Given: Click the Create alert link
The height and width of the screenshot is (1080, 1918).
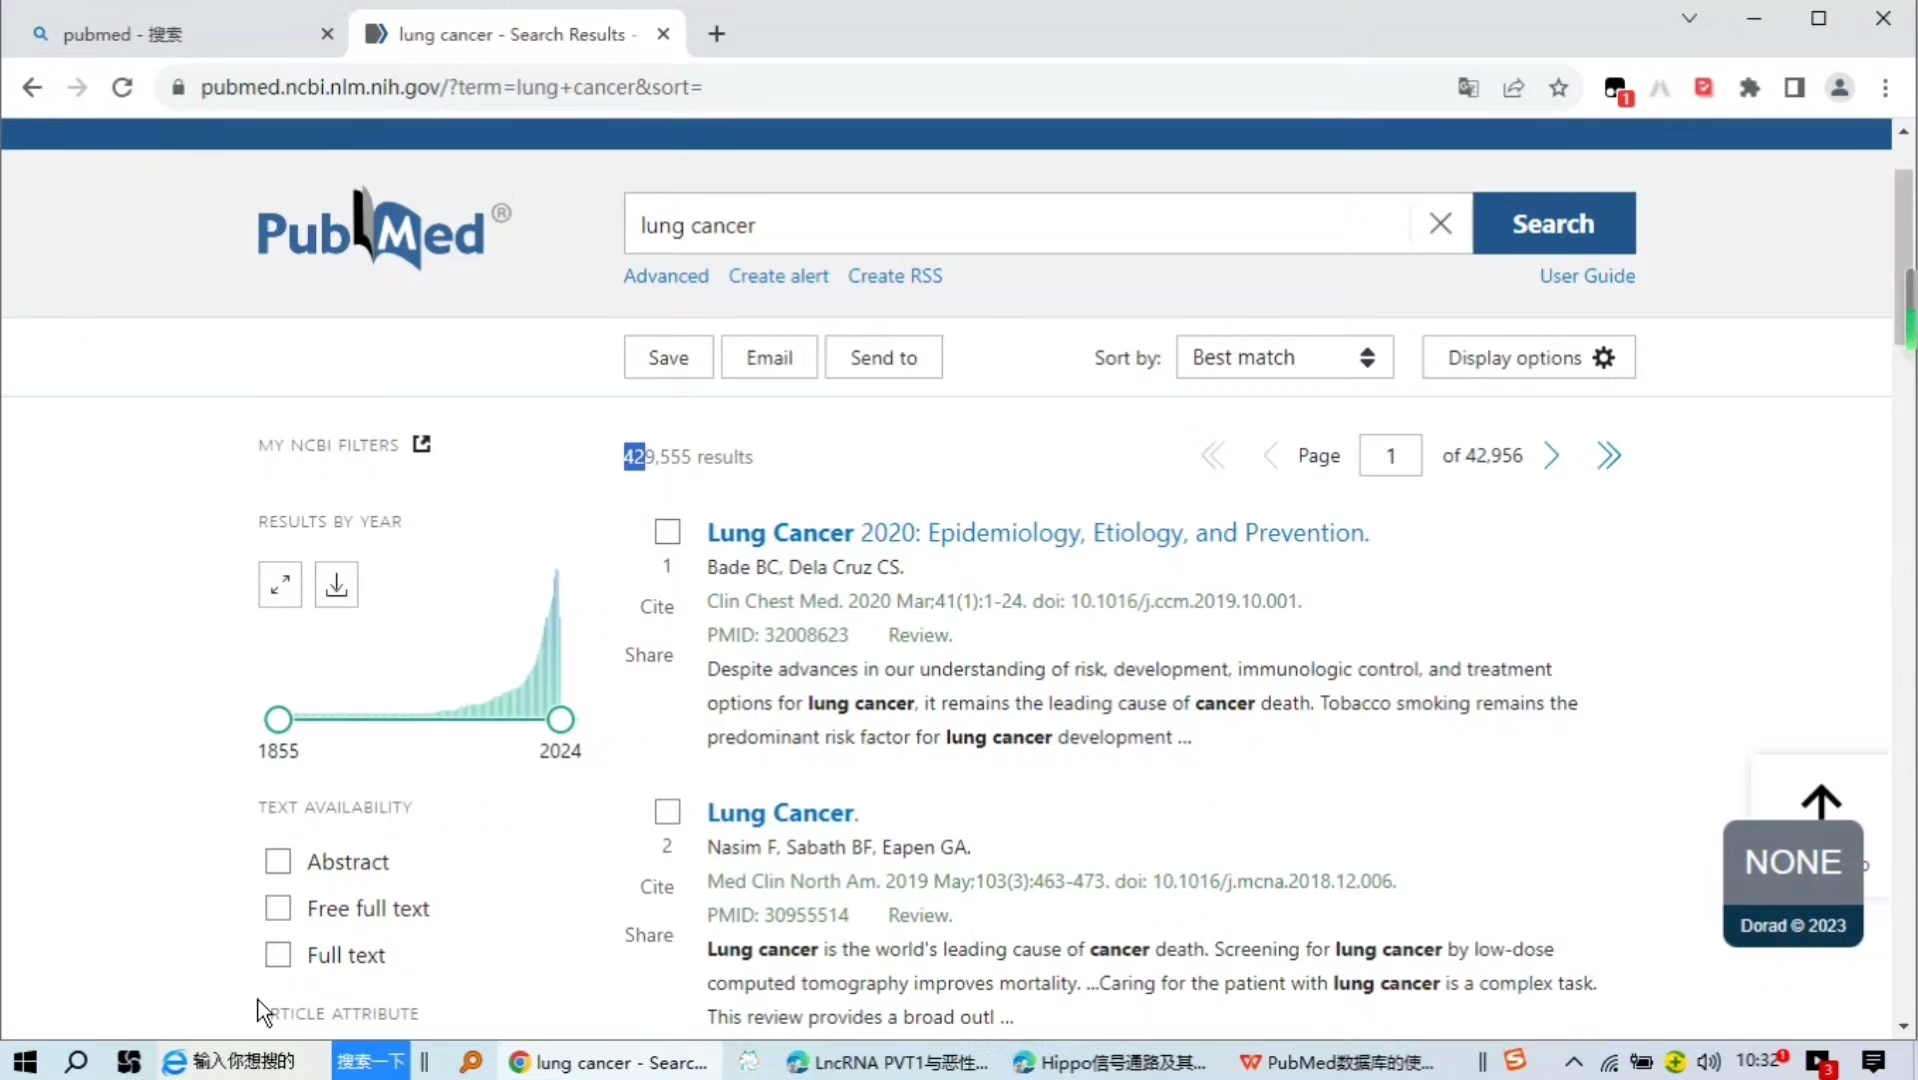Looking at the screenshot, I should pyautogui.click(x=778, y=276).
